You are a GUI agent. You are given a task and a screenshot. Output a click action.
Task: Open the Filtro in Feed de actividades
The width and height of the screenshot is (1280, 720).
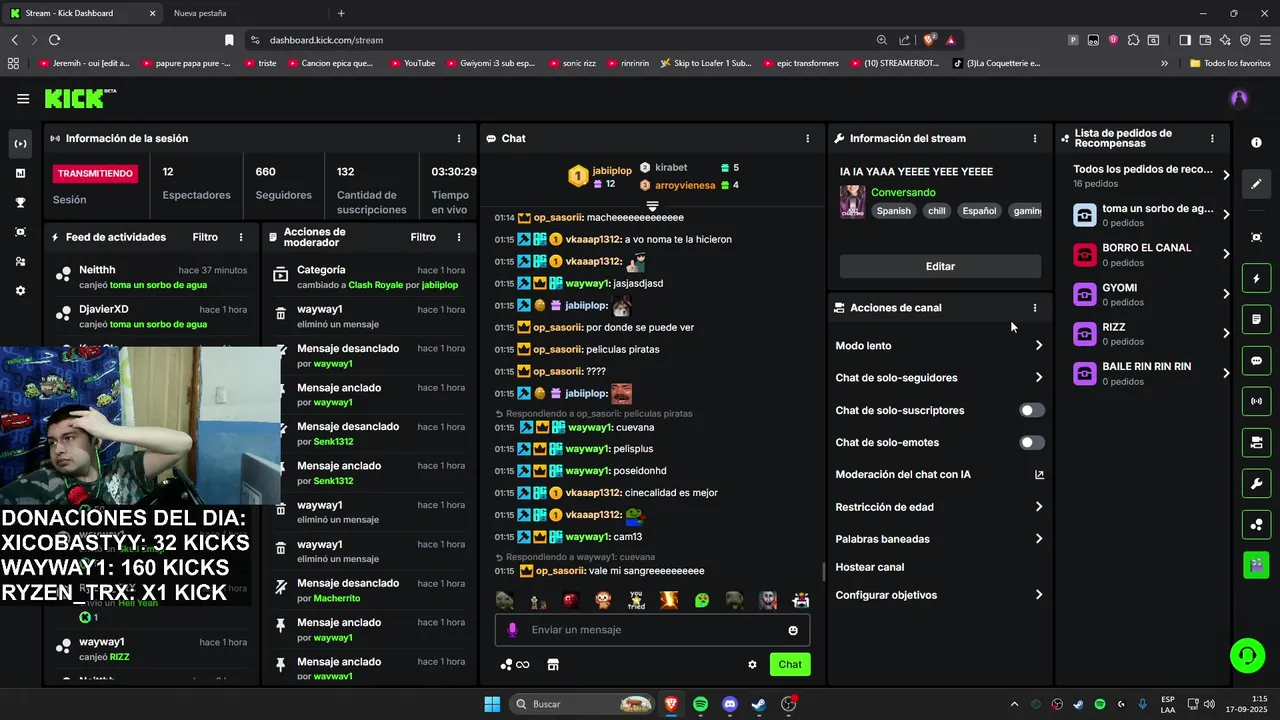[x=205, y=237]
